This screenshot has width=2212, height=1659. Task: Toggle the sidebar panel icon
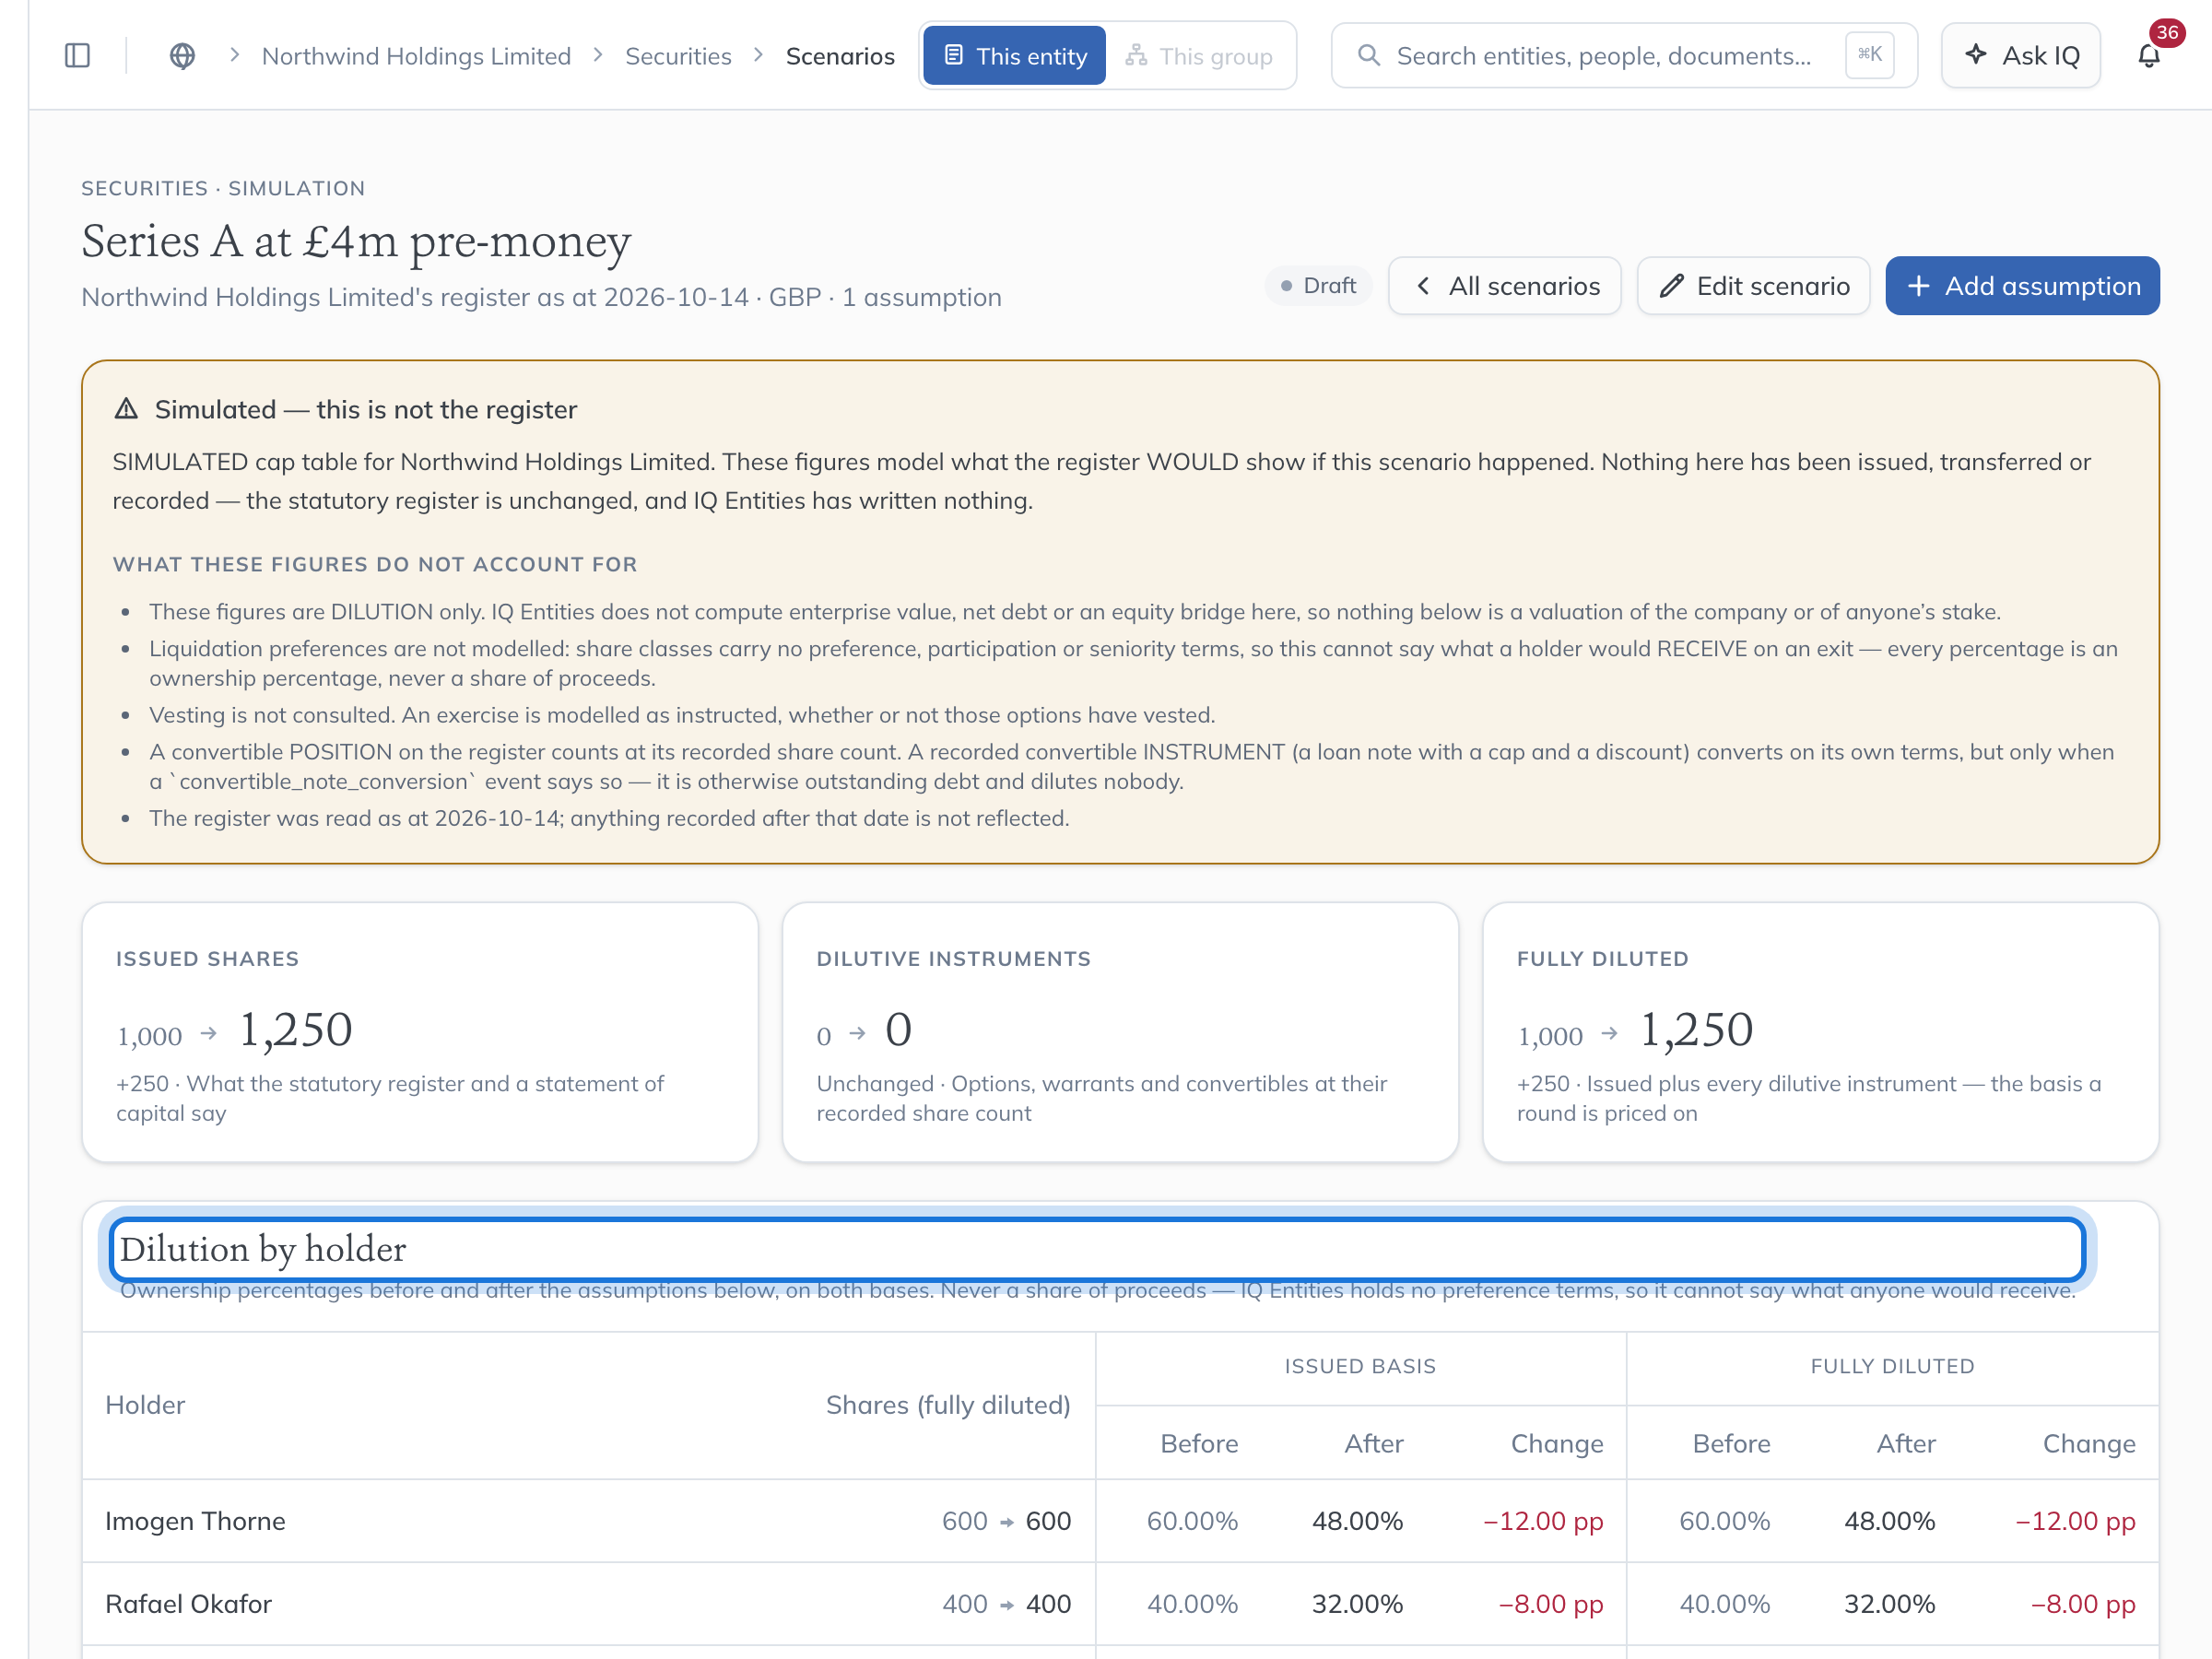(77, 56)
